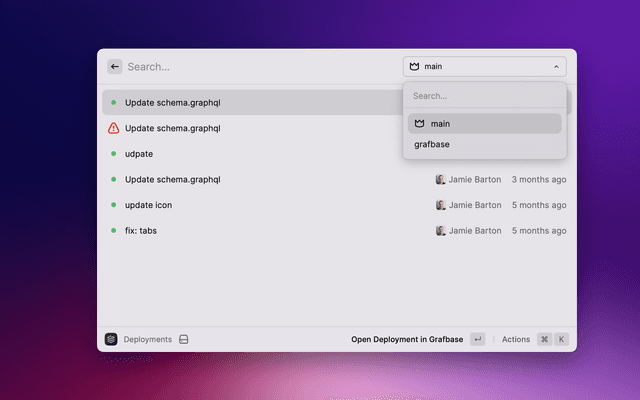Click the branch icon in main dropdown field
This screenshot has width=640, height=400.
point(414,67)
